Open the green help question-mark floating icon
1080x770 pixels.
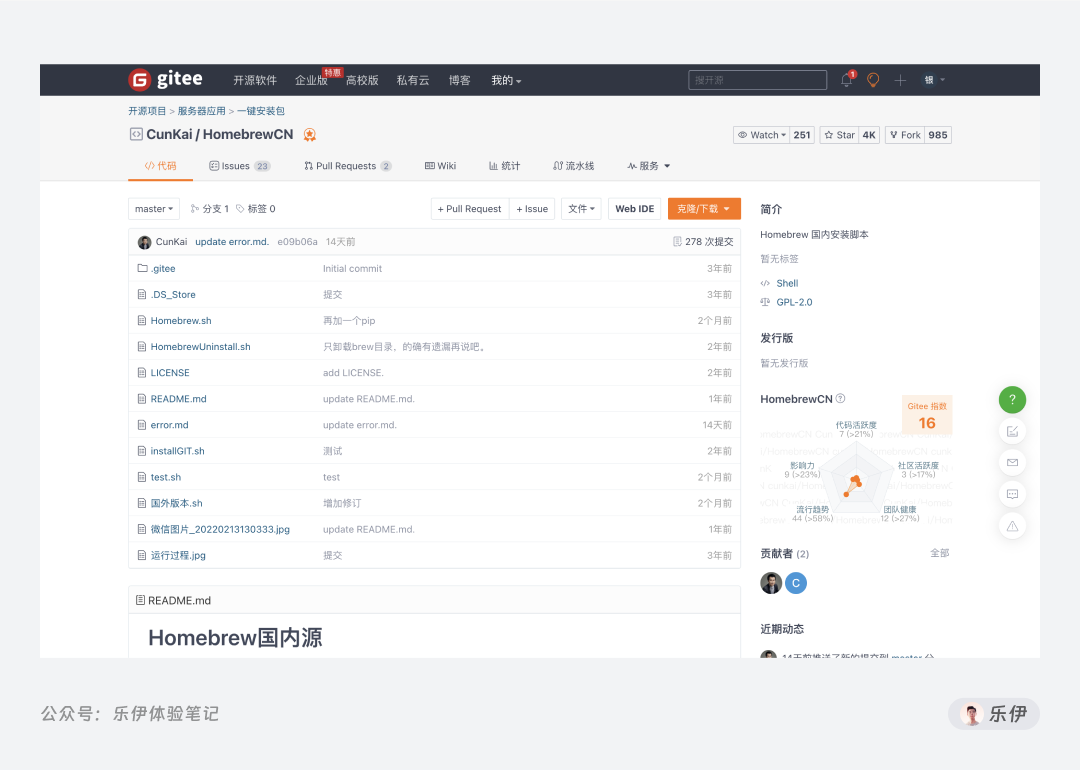(x=1012, y=399)
